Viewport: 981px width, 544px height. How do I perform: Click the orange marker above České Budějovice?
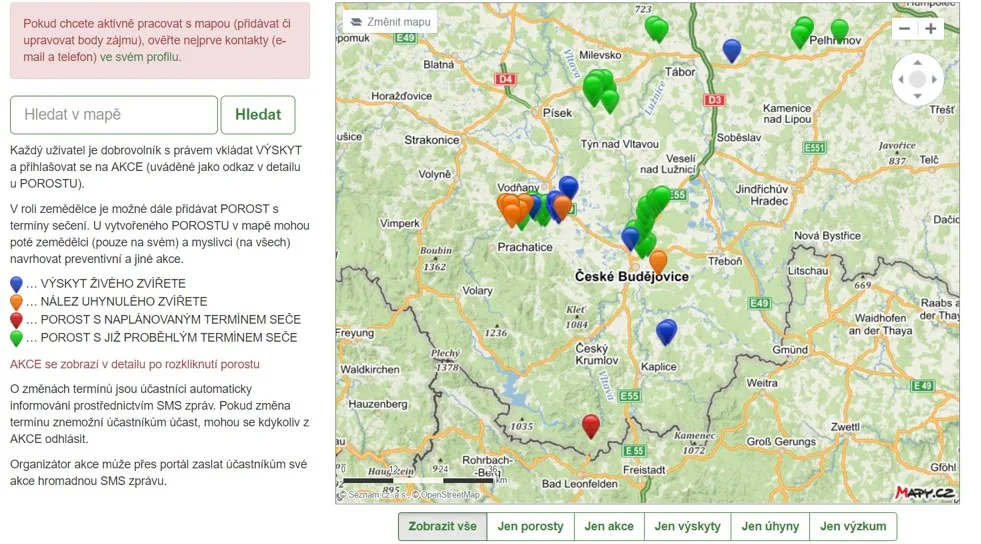click(x=658, y=261)
